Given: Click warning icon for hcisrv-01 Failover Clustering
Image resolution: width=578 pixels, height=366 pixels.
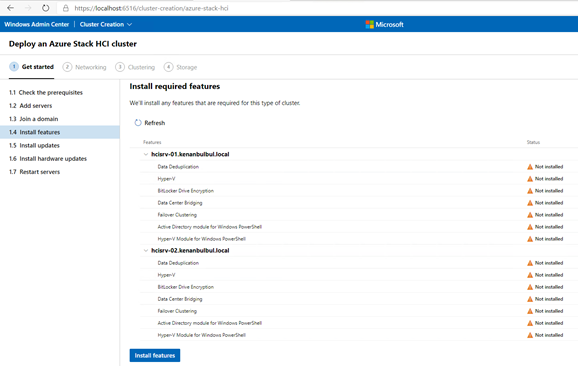Looking at the screenshot, I should coord(530,215).
